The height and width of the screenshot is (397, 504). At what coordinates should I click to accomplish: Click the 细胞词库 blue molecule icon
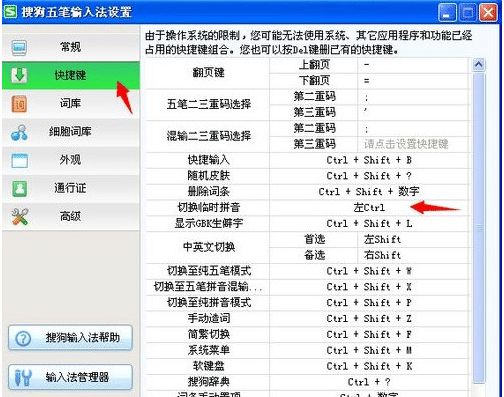(x=19, y=132)
